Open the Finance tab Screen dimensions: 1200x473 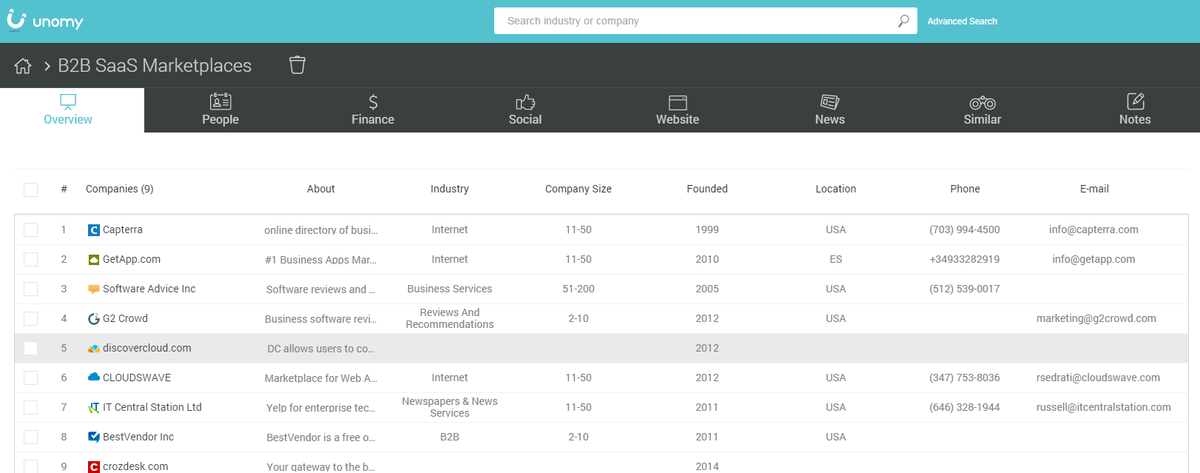pos(373,110)
